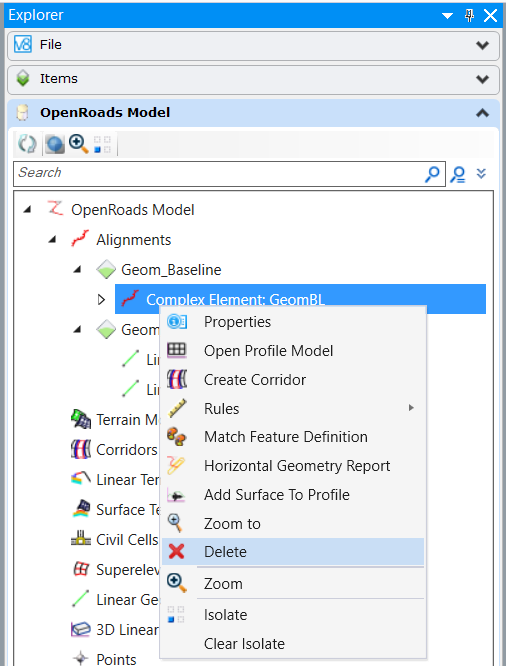
Task: Click into the Search input field
Action: (219, 173)
